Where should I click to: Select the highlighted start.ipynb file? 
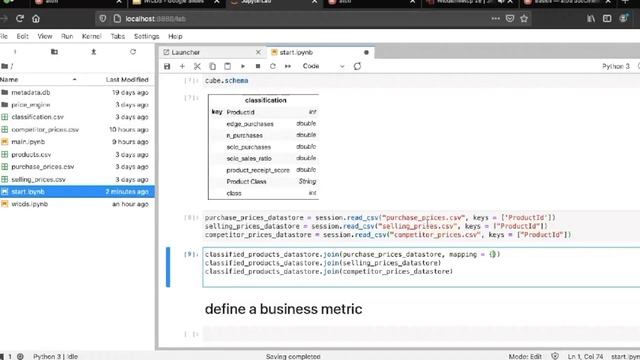tap(77, 191)
